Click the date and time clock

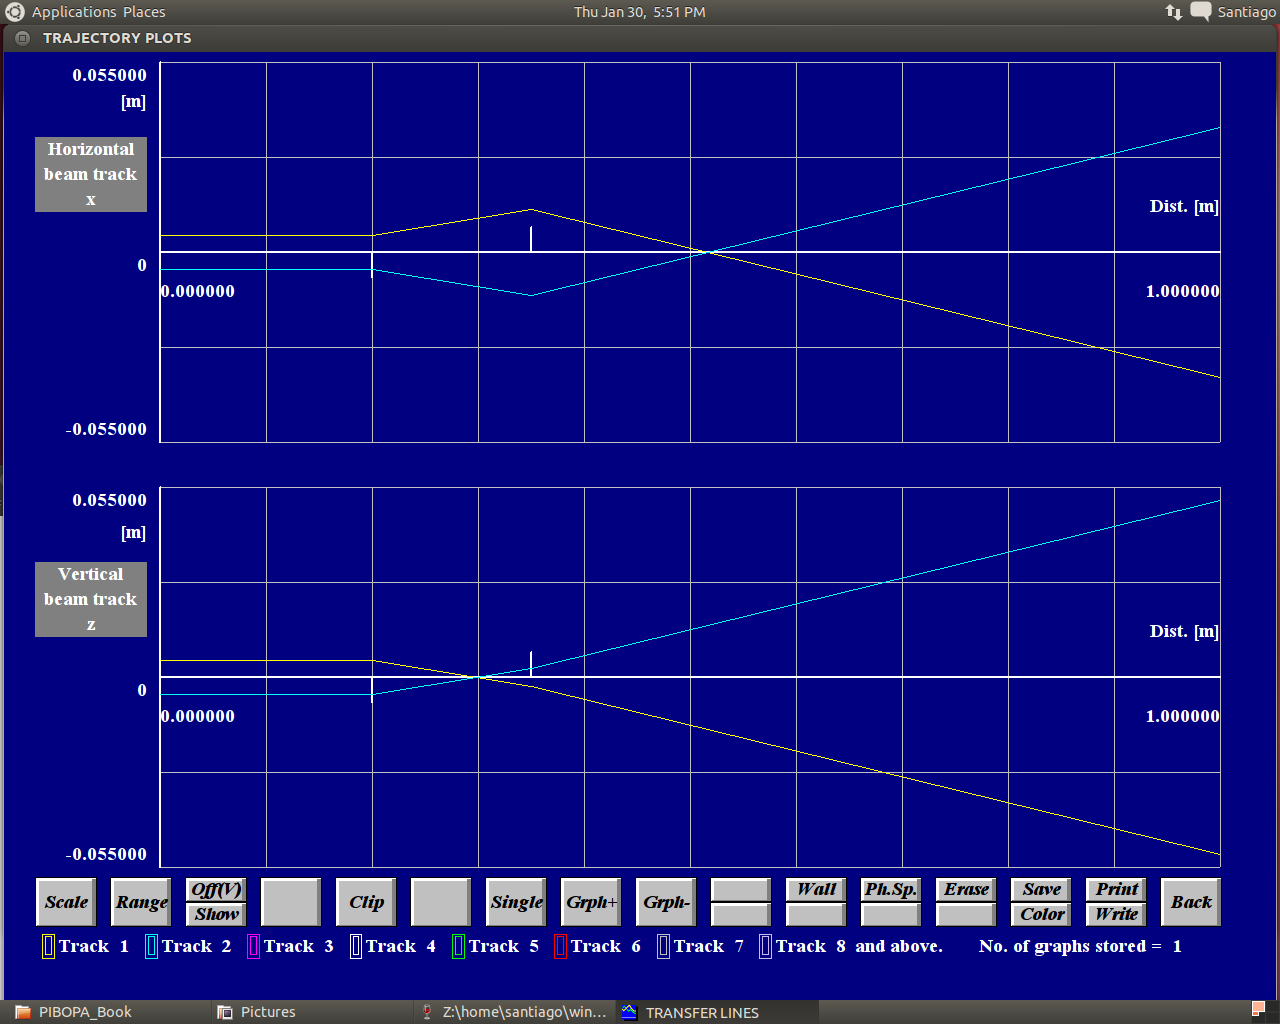[640, 12]
